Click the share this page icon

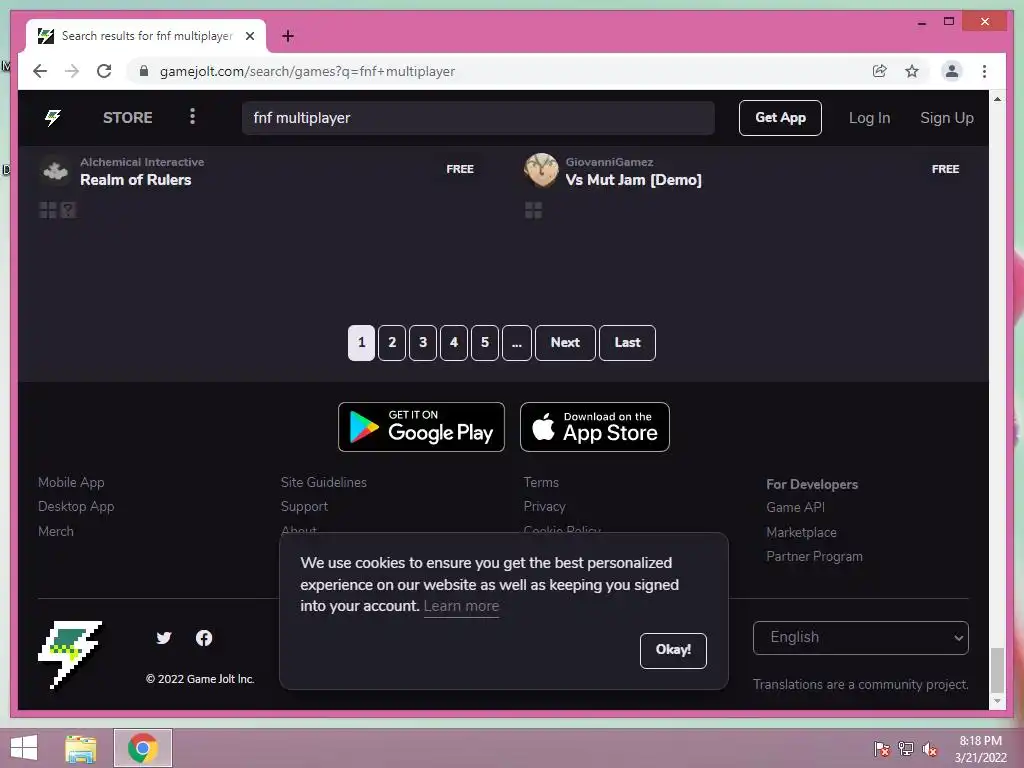880,71
